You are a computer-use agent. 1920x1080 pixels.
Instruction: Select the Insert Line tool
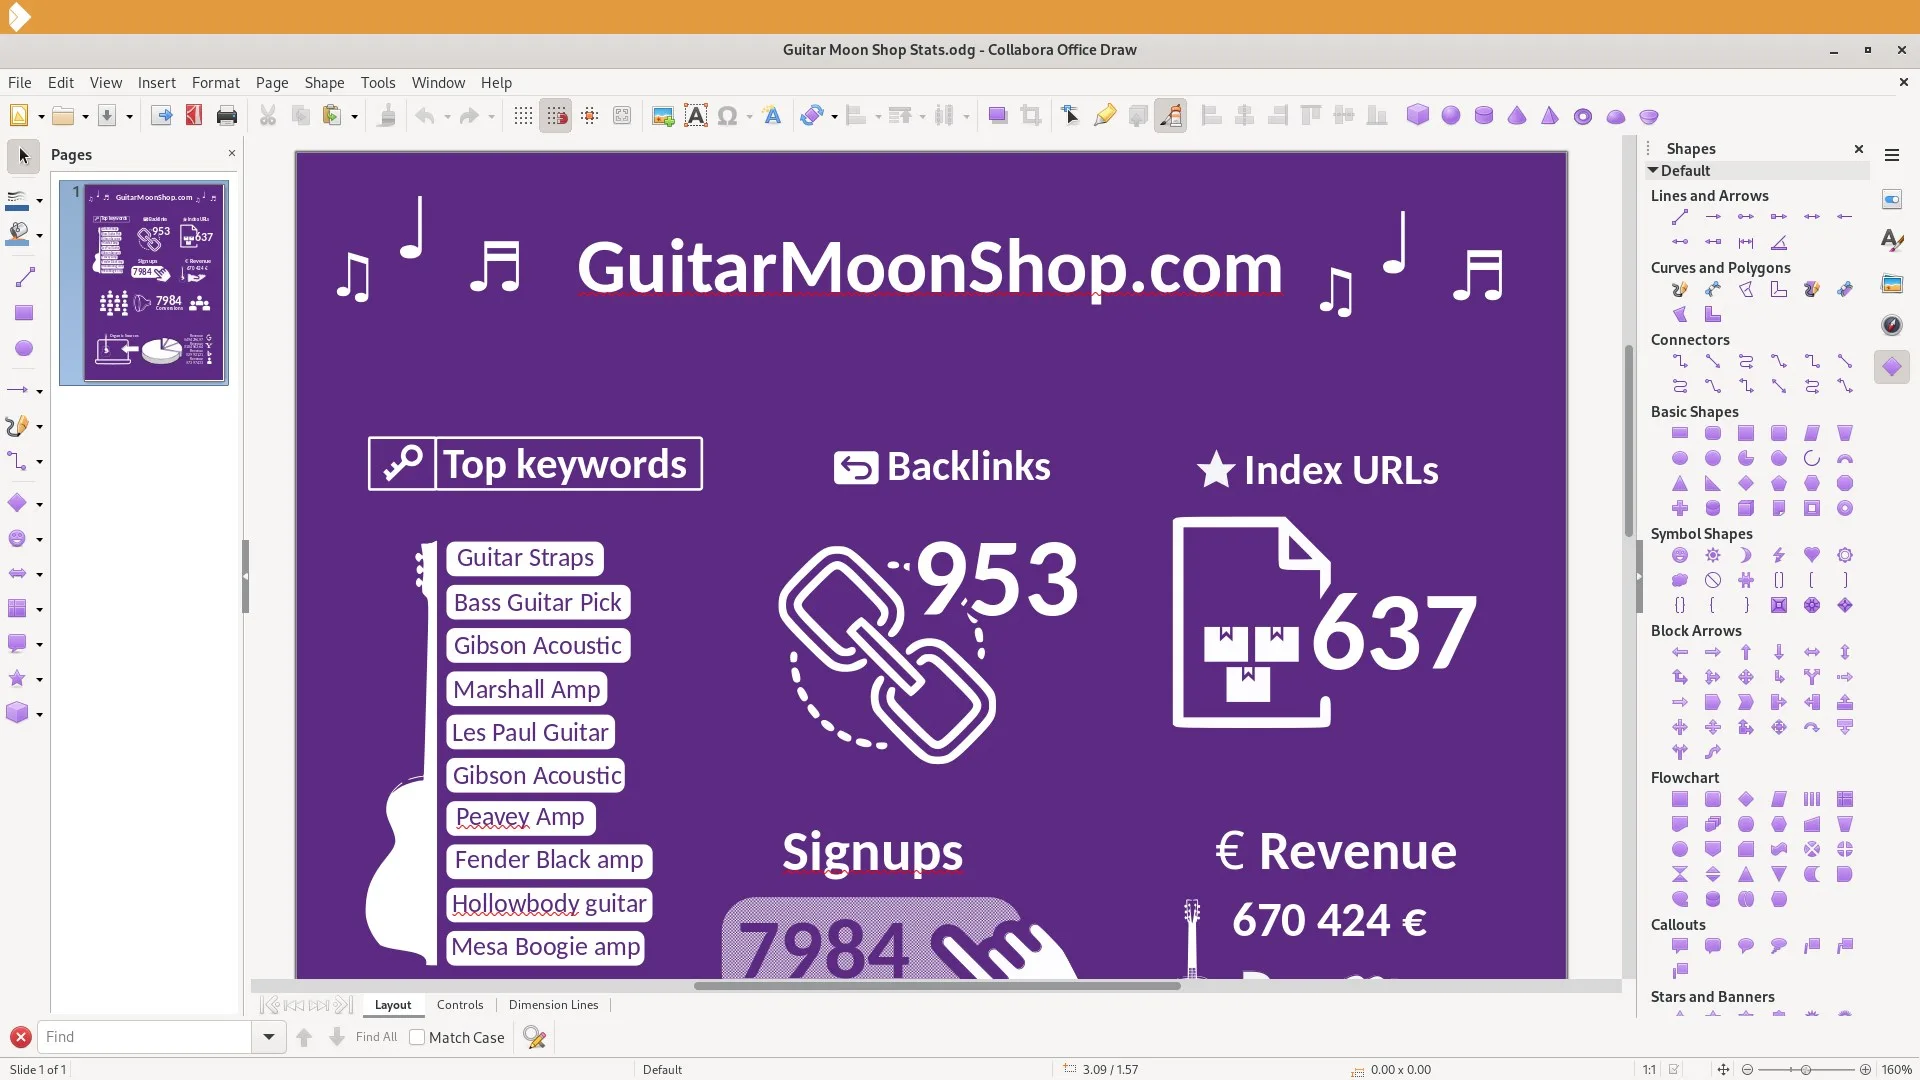24,277
